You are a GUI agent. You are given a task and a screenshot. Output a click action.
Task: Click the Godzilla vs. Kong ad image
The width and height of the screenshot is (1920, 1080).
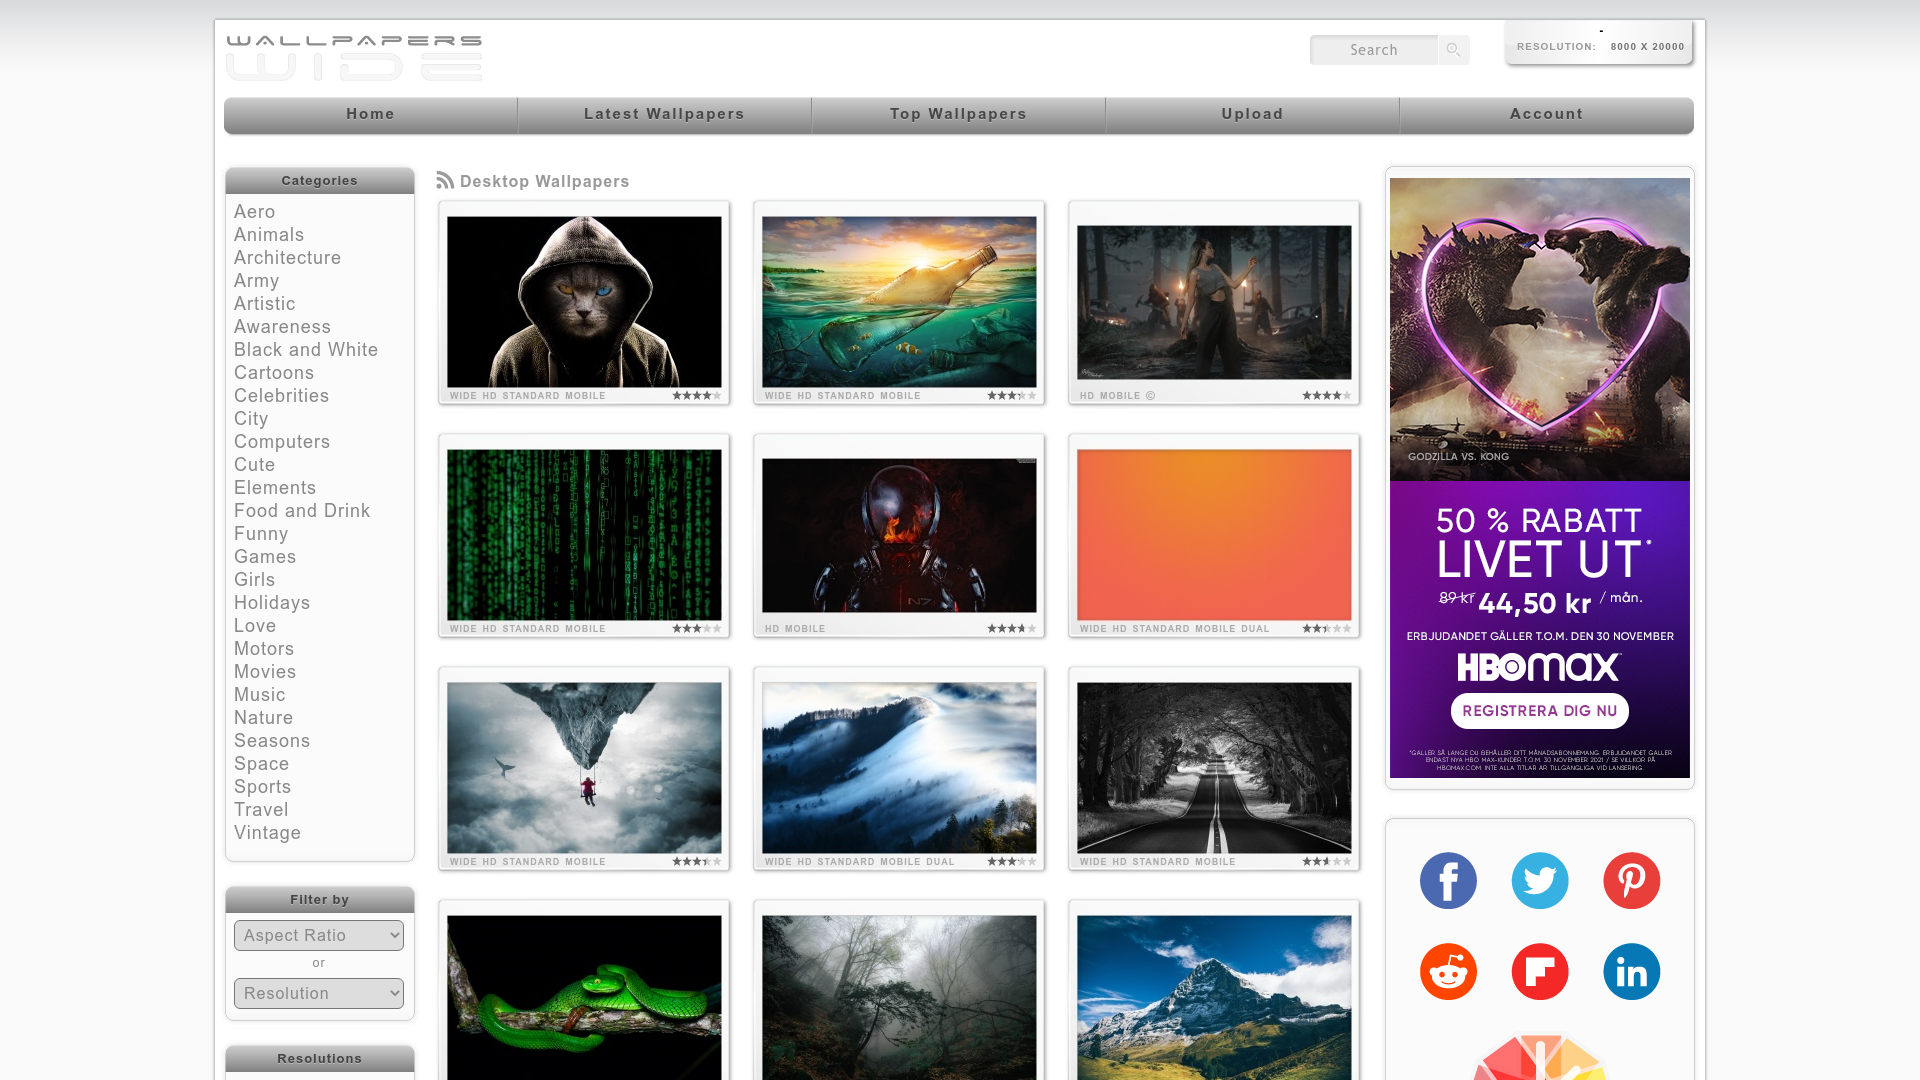(x=1540, y=329)
